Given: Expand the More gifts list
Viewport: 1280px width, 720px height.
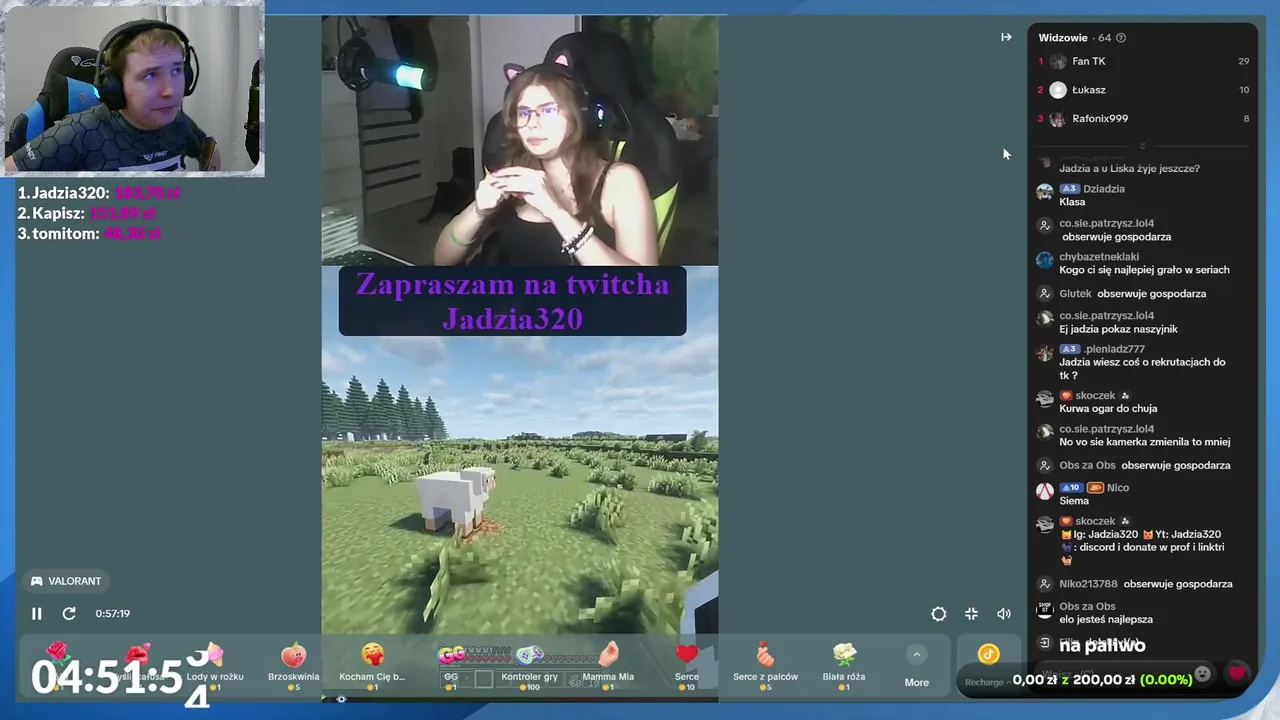Looking at the screenshot, I should point(916,667).
